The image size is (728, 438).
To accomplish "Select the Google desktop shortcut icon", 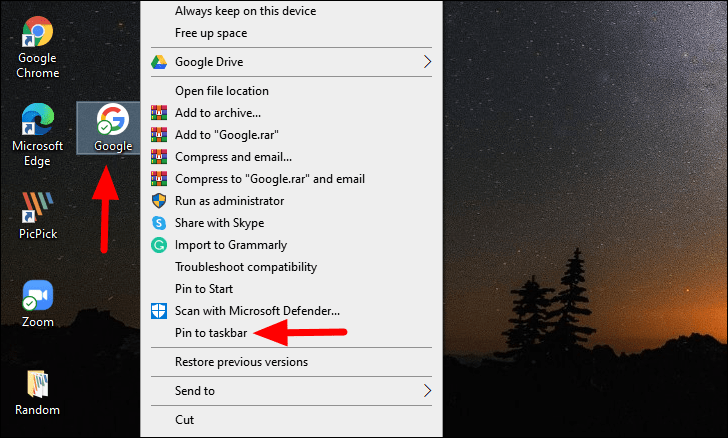I will (x=113, y=128).
